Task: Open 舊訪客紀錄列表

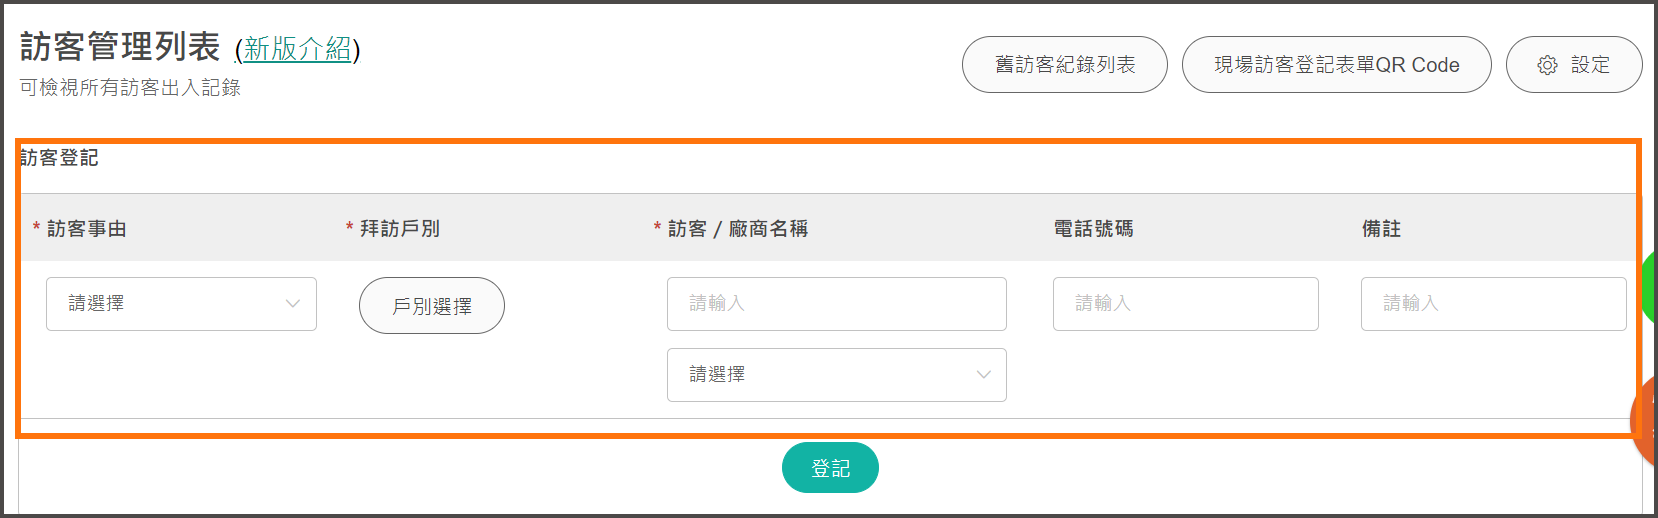Action: tap(1065, 65)
